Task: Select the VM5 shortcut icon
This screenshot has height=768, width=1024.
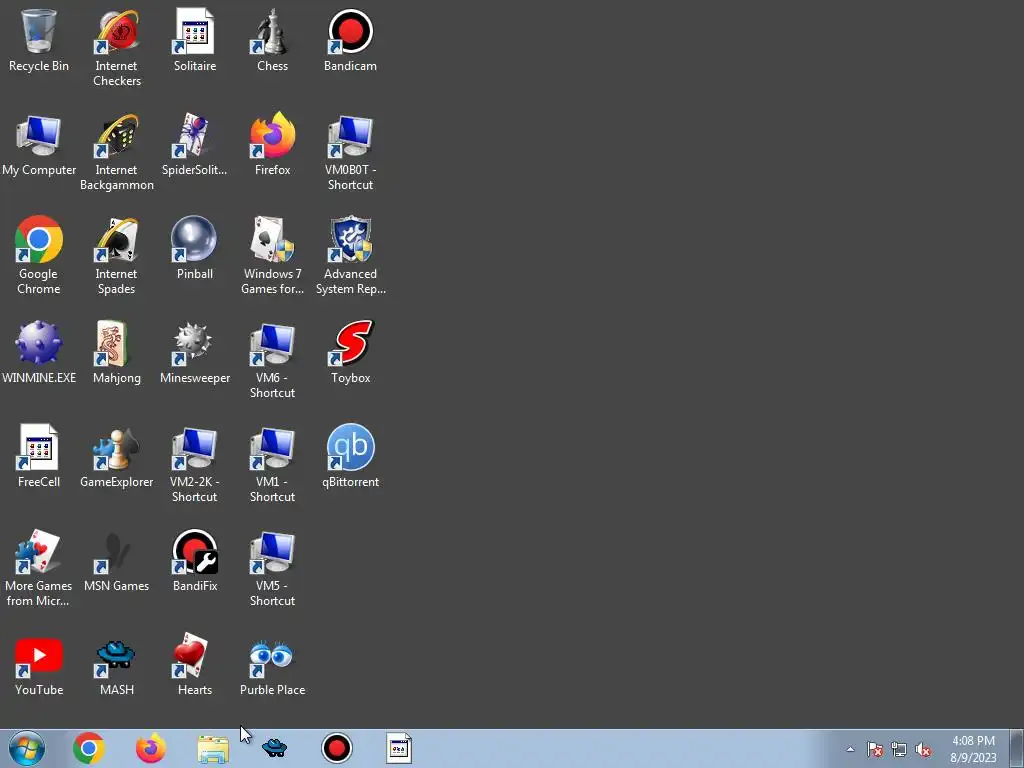Action: click(272, 568)
